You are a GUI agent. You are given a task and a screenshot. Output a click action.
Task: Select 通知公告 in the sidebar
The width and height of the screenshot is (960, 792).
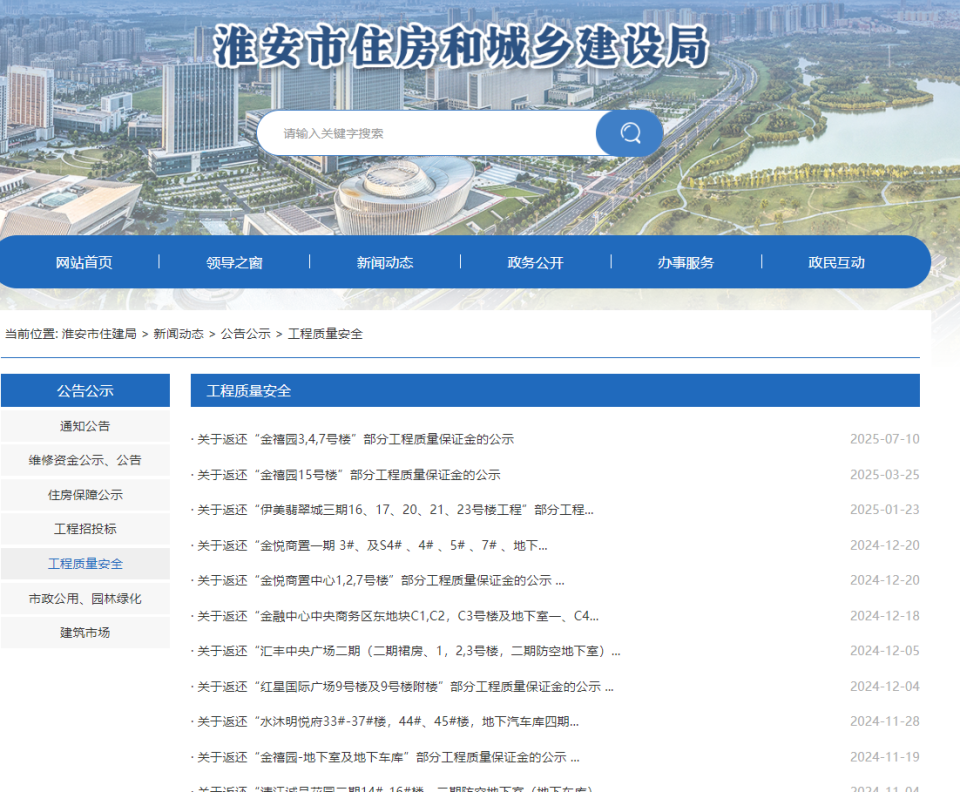(x=85, y=425)
